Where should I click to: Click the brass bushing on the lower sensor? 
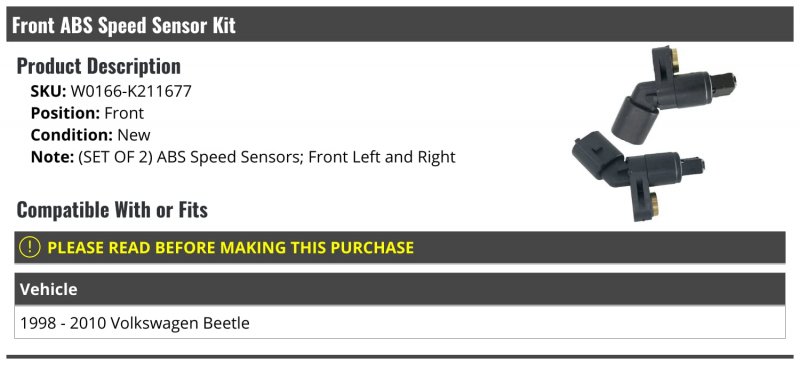pos(655,204)
